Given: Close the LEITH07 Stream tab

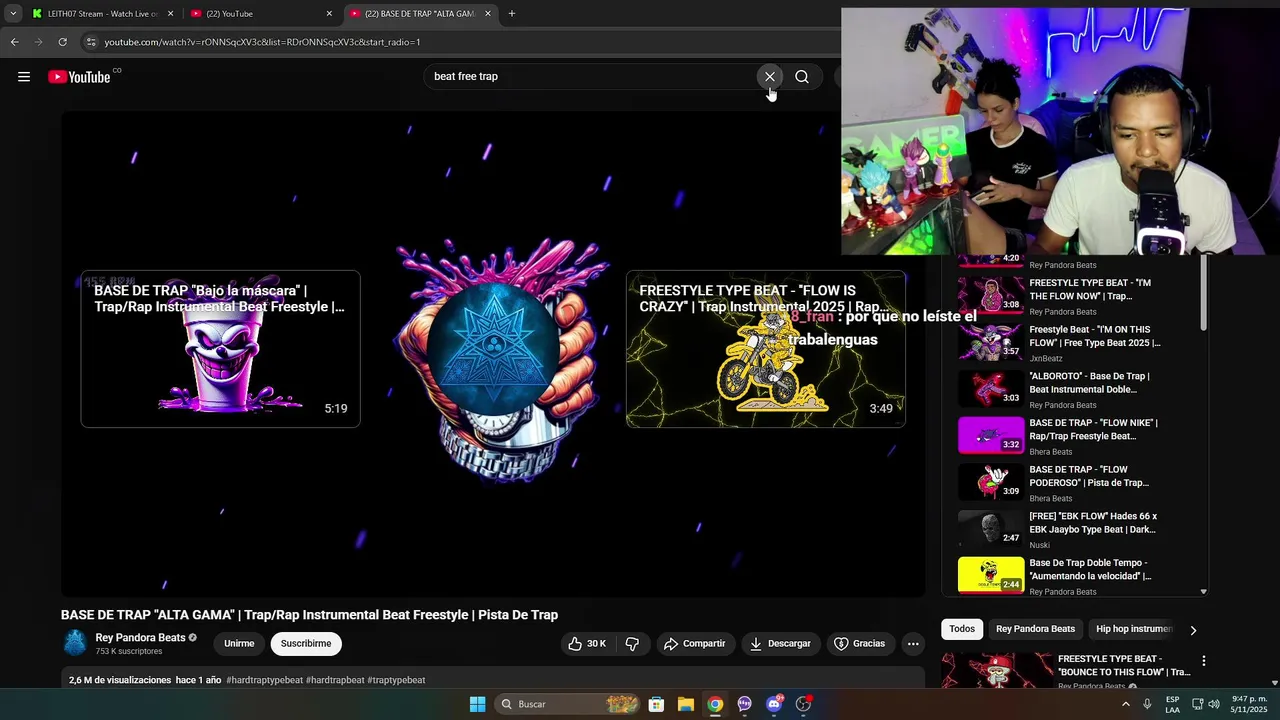Looking at the screenshot, I should [170, 14].
